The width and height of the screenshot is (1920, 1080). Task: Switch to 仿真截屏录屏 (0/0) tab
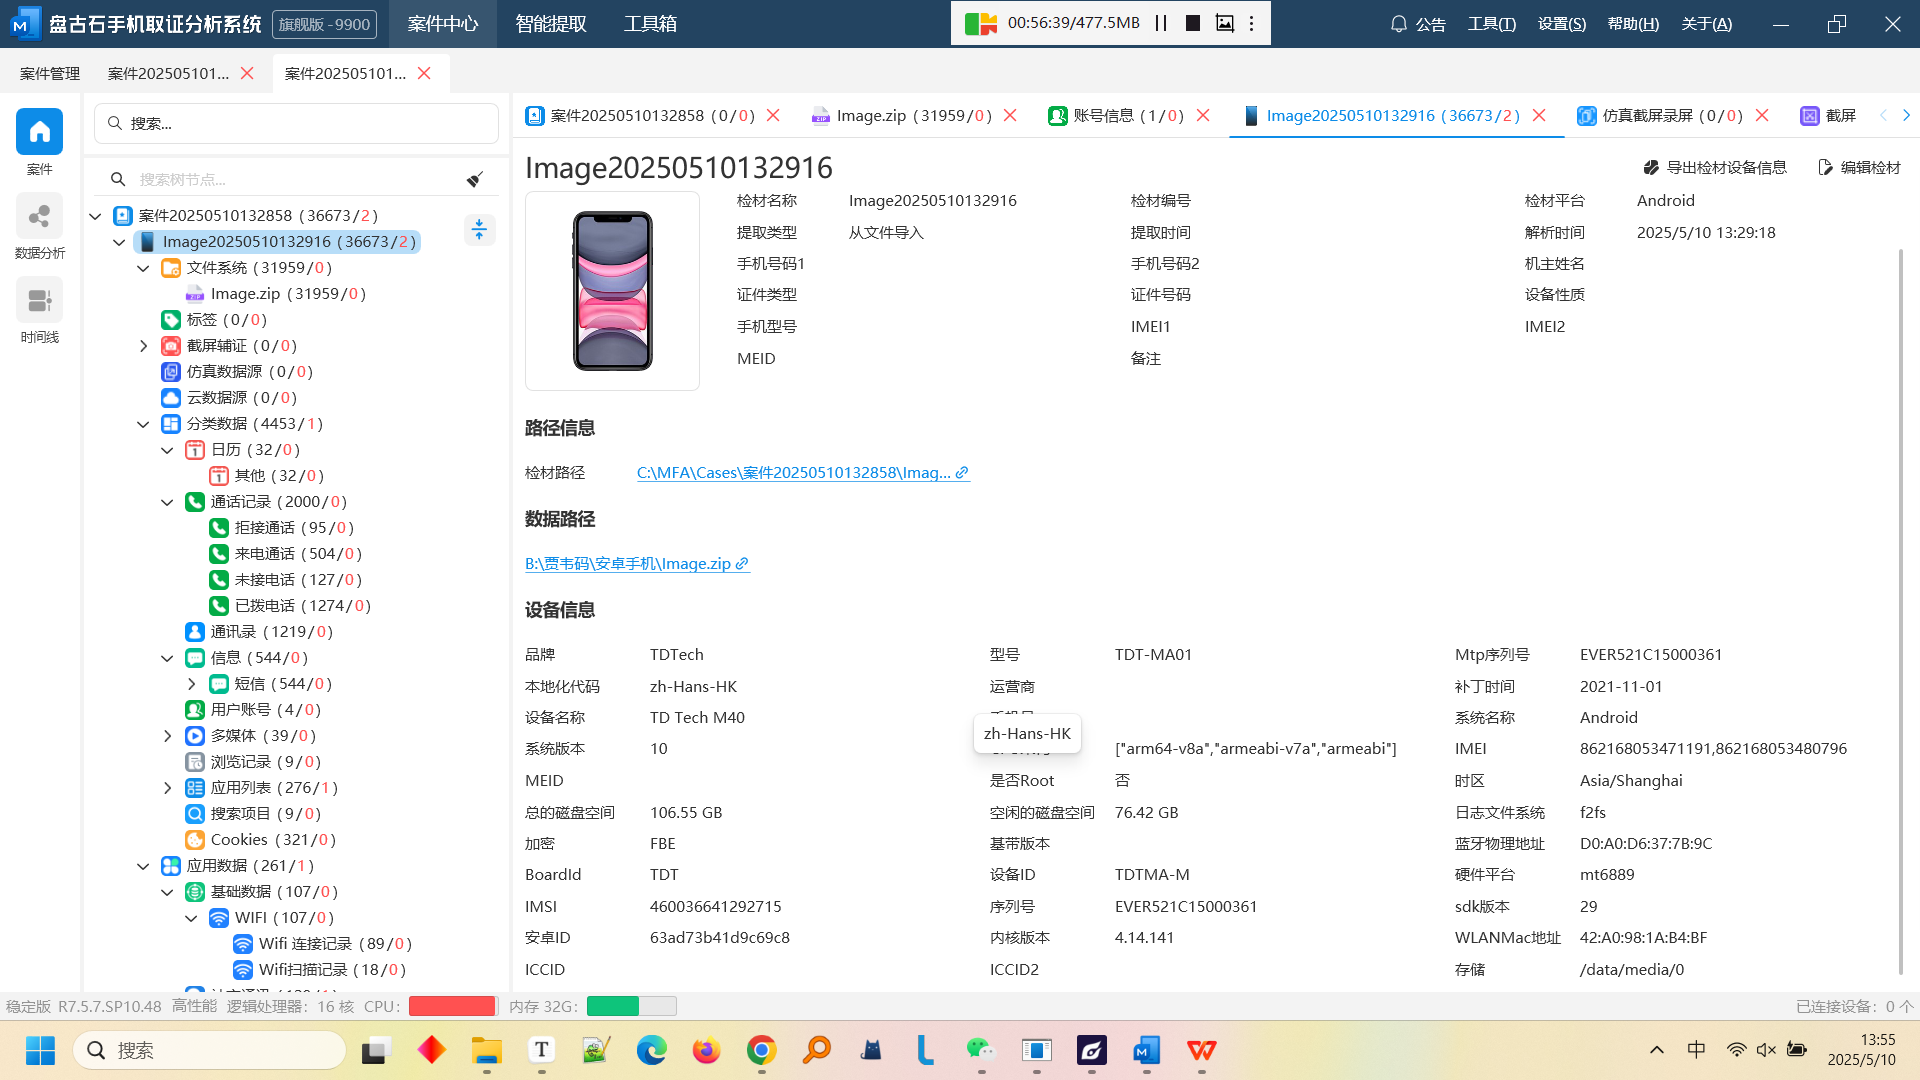point(1660,116)
